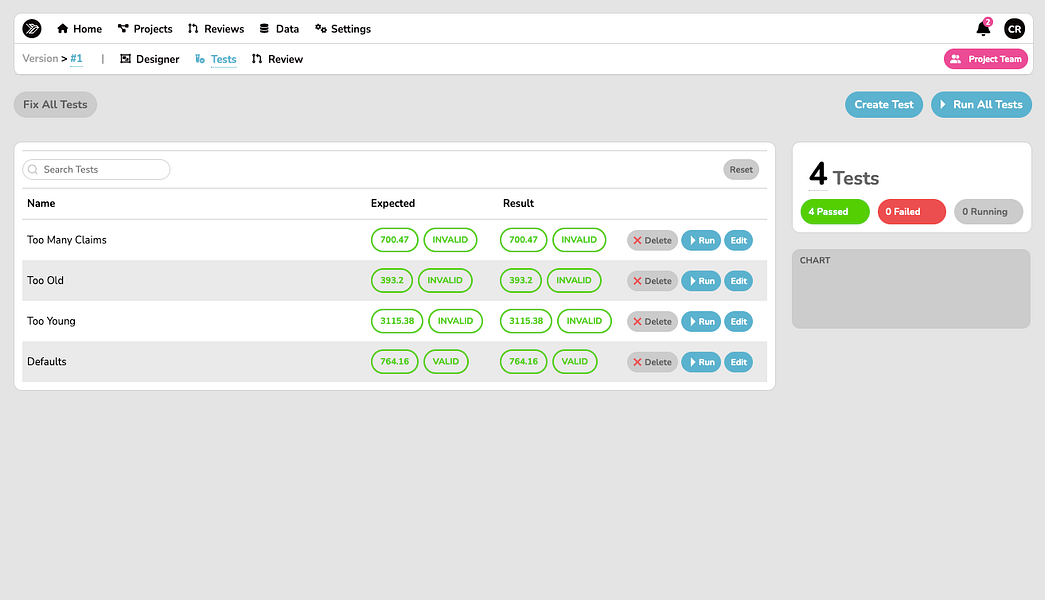Open the Project Team panel
The image size is (1045, 600).
[x=986, y=59]
